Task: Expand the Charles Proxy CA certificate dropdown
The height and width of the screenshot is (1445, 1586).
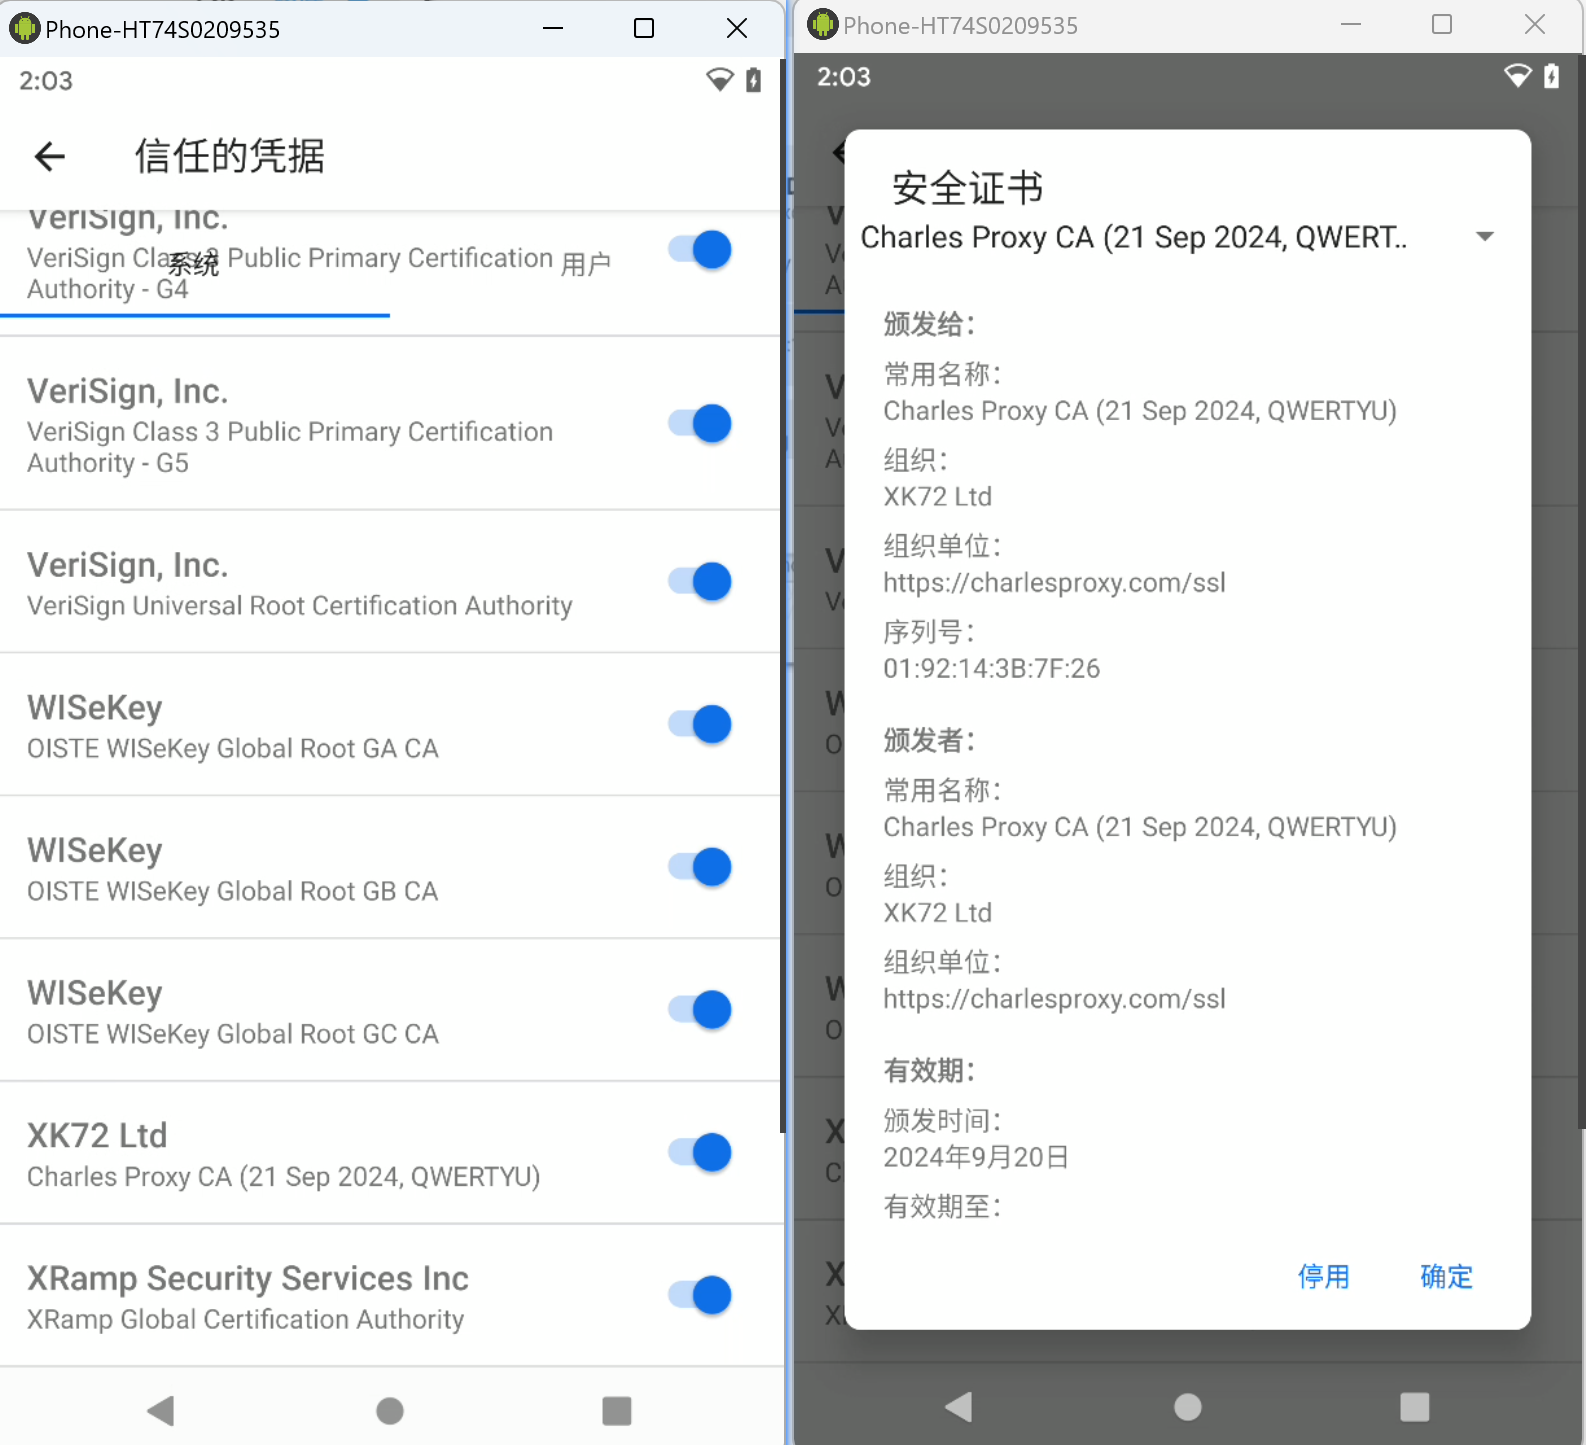Action: click(x=1484, y=237)
